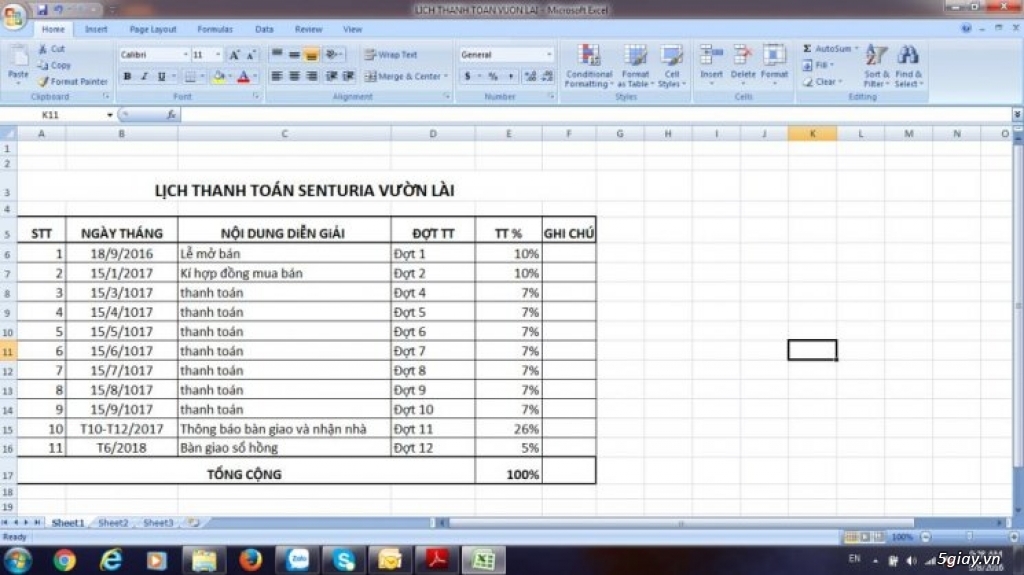The height and width of the screenshot is (575, 1024).
Task: Toggle middle vertical align
Action: tap(295, 55)
